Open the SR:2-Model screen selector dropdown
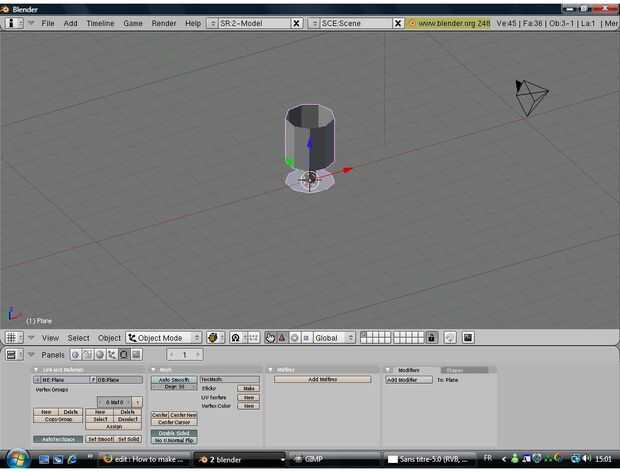Viewport: 620px width, 472px height. [x=213, y=24]
